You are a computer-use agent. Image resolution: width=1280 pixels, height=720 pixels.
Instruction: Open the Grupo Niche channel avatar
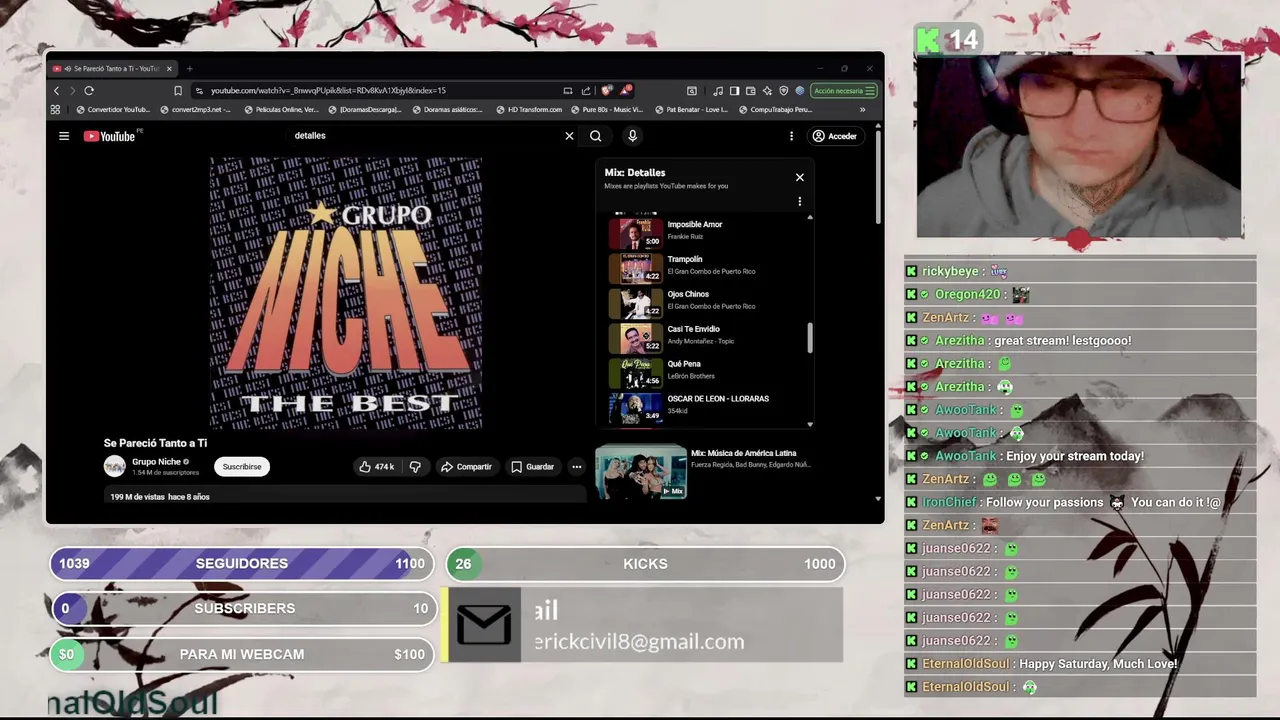[115, 466]
